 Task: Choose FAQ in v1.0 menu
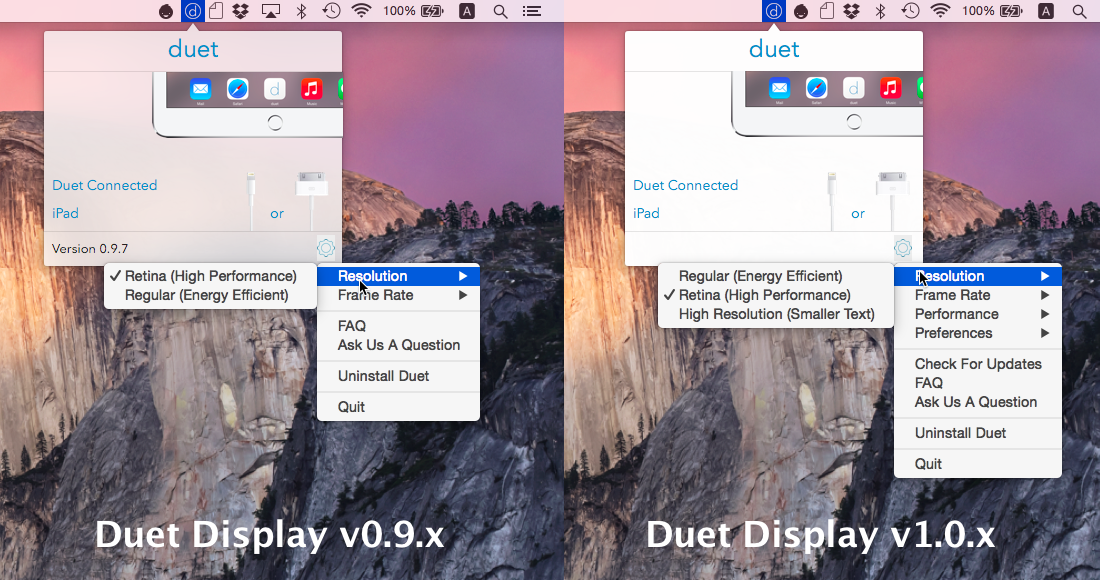point(978,383)
